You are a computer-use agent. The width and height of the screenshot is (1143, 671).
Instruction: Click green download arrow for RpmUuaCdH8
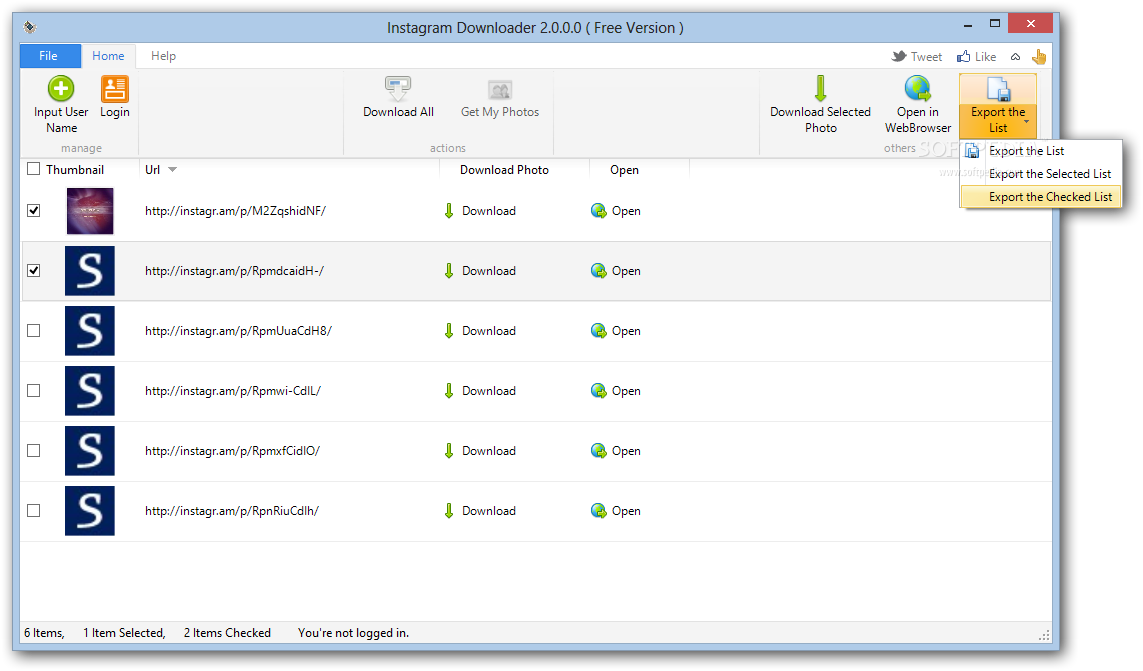[x=449, y=330]
